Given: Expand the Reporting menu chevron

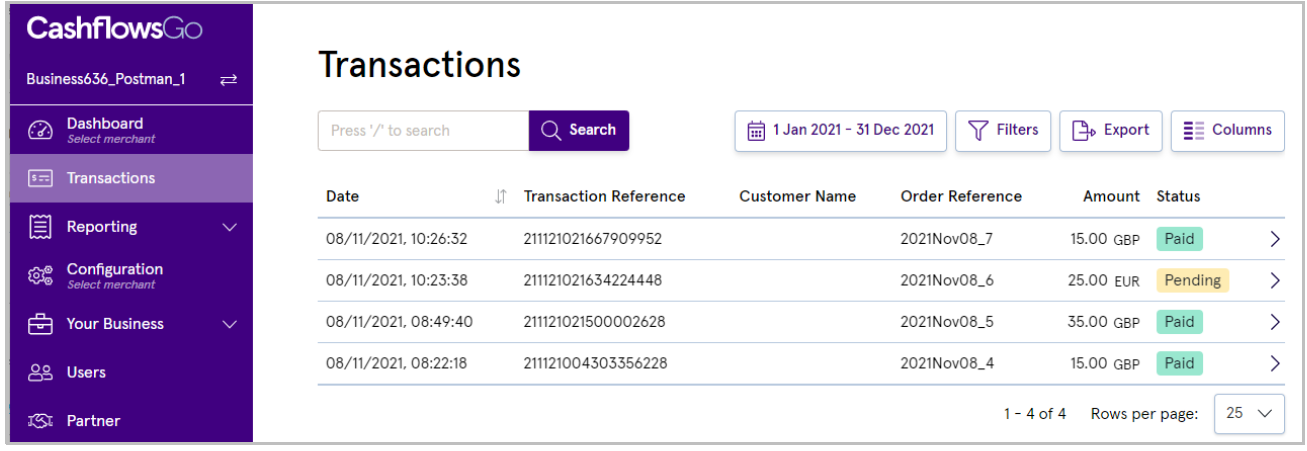Looking at the screenshot, I should [229, 227].
